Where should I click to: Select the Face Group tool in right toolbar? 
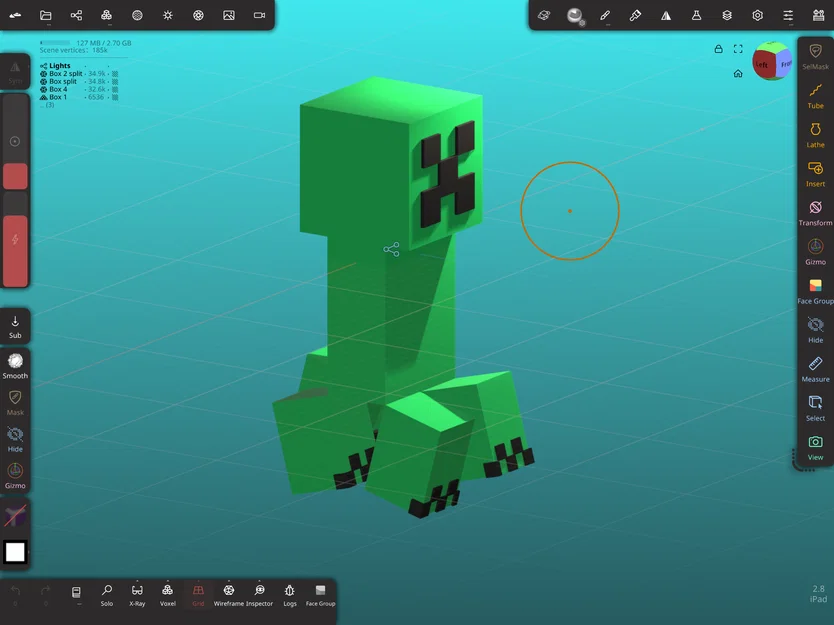click(815, 291)
